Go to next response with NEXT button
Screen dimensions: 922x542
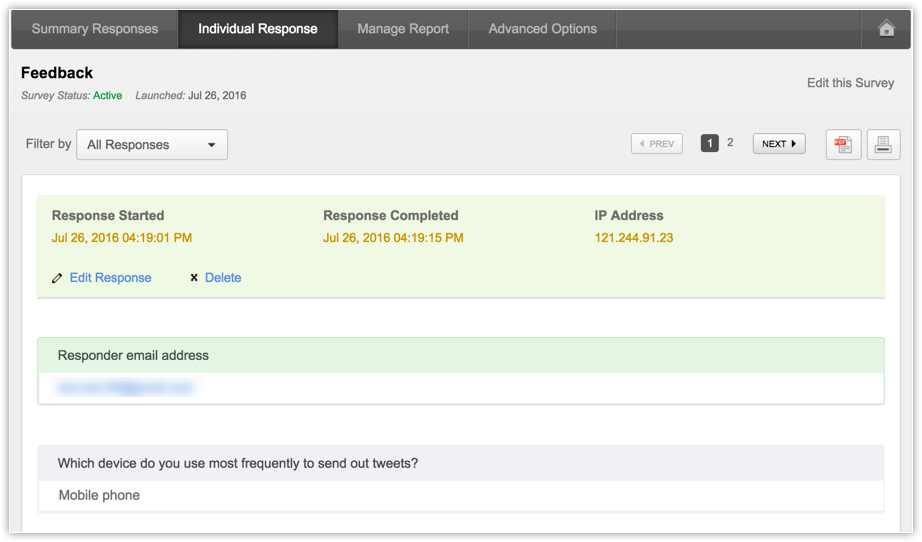778,144
